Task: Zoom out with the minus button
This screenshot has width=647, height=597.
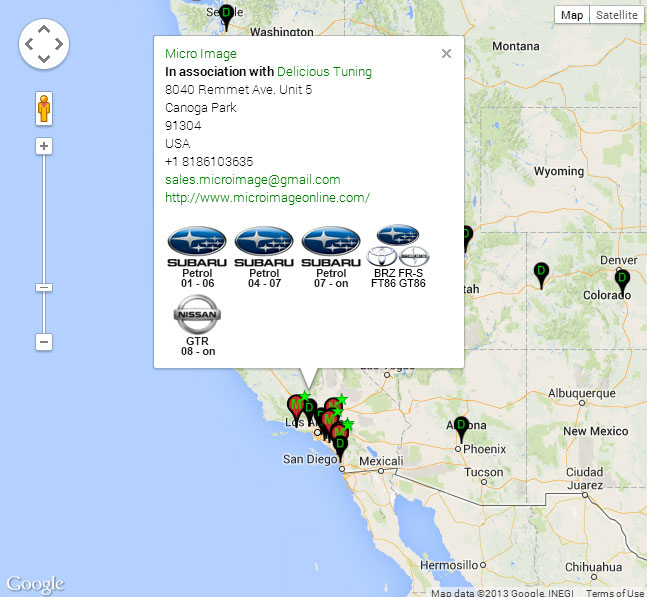Action: click(x=44, y=342)
